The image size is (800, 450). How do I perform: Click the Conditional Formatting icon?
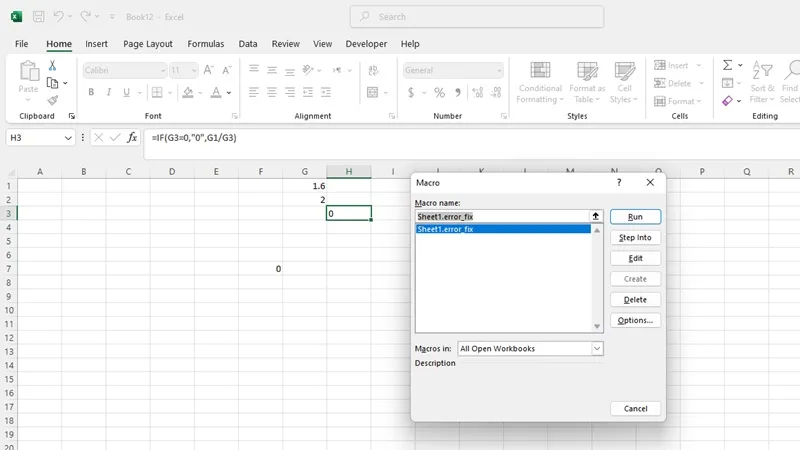coord(540,83)
